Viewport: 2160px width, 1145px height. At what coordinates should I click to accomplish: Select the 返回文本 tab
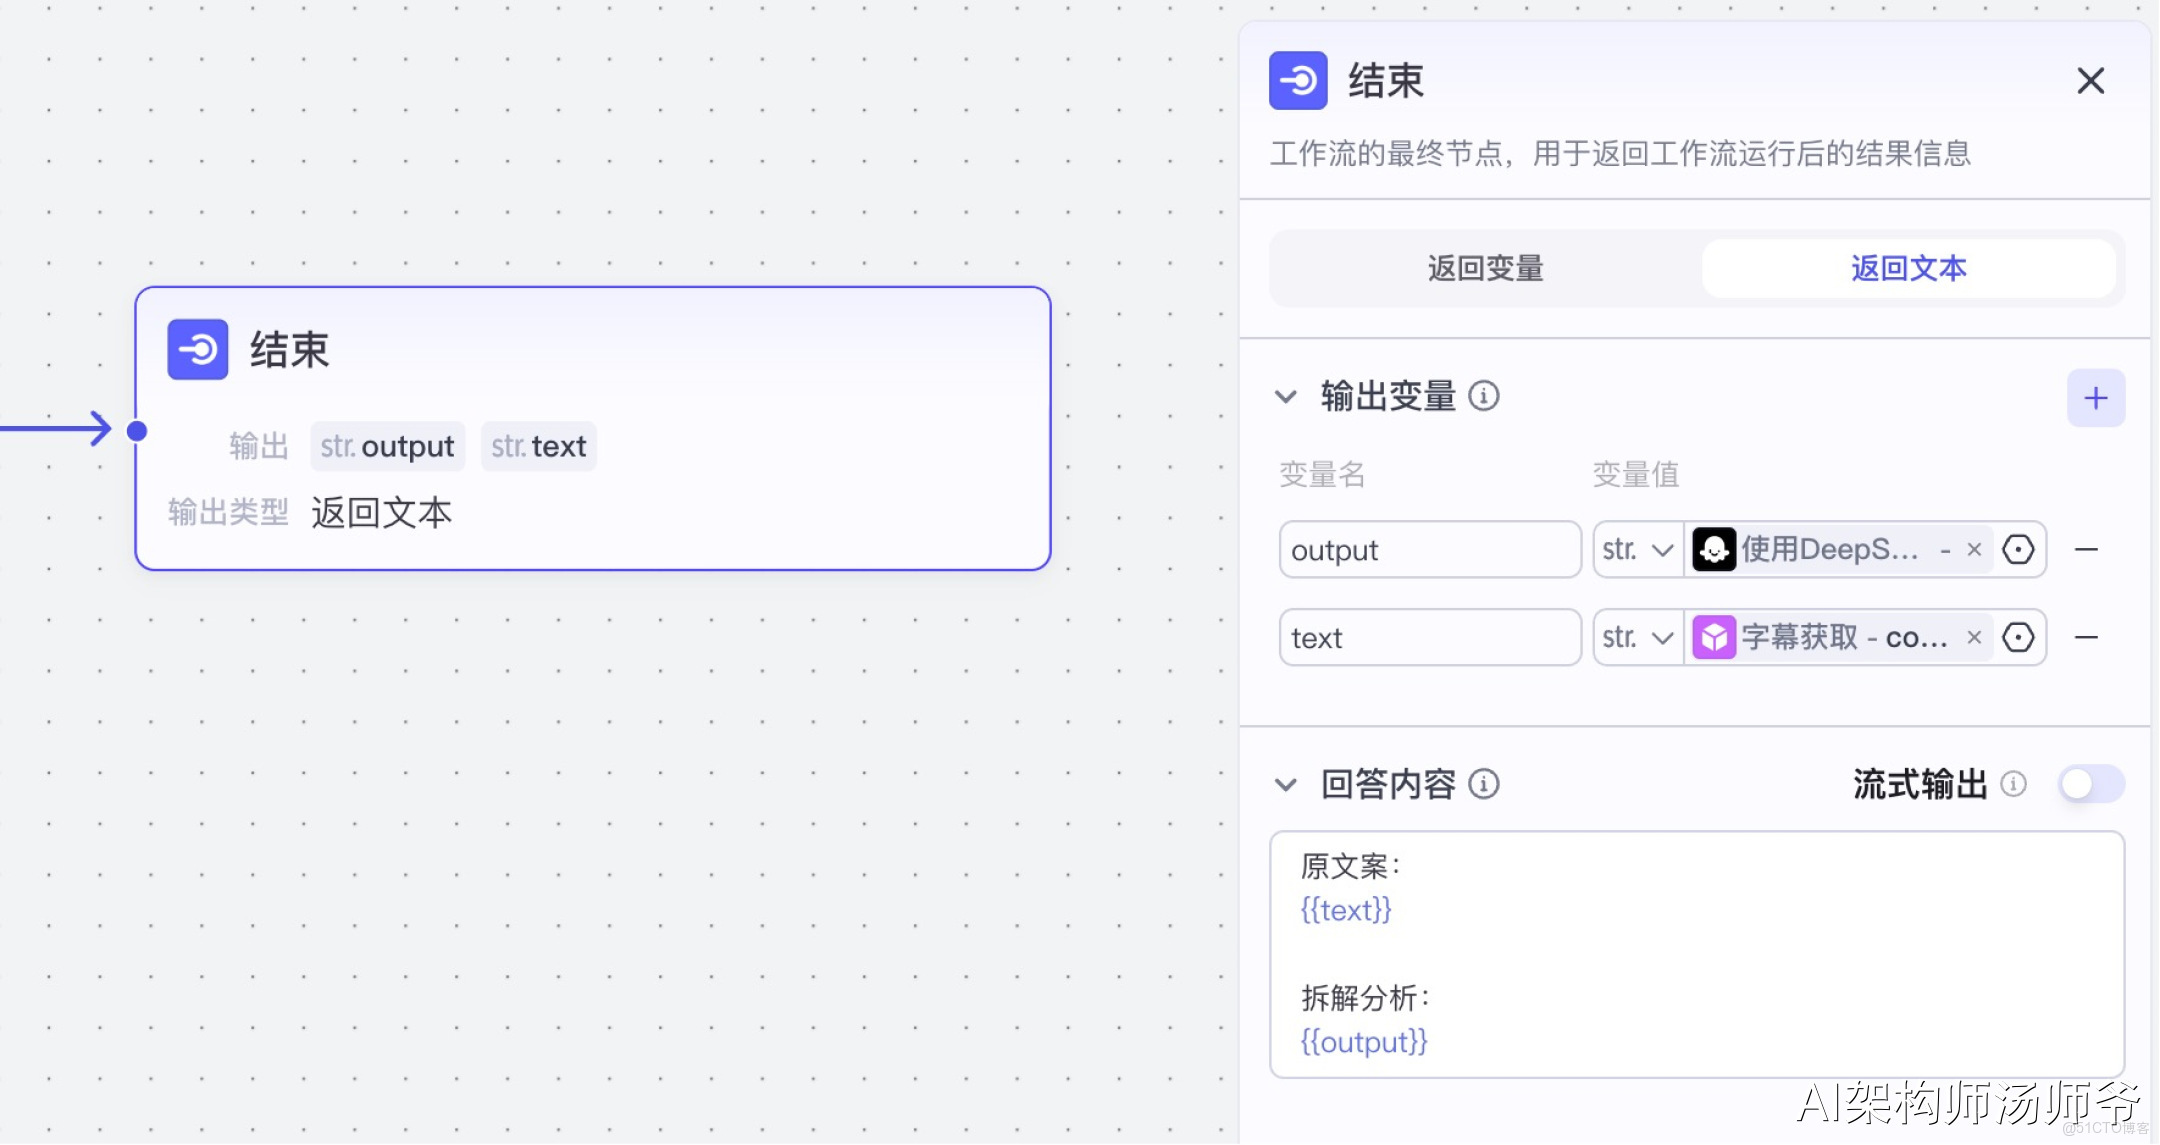pyautogui.click(x=1908, y=268)
